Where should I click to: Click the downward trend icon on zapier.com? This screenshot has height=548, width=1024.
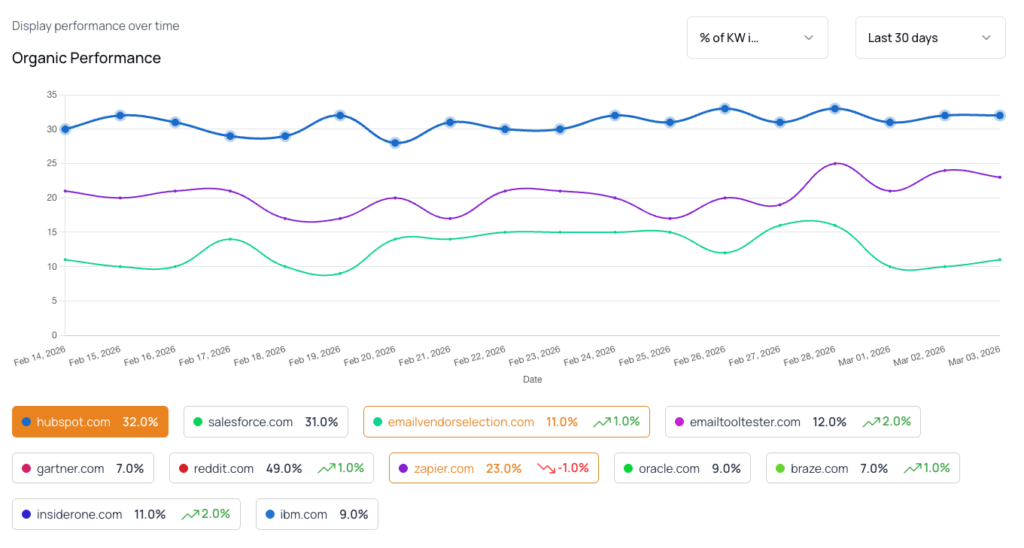coord(546,468)
